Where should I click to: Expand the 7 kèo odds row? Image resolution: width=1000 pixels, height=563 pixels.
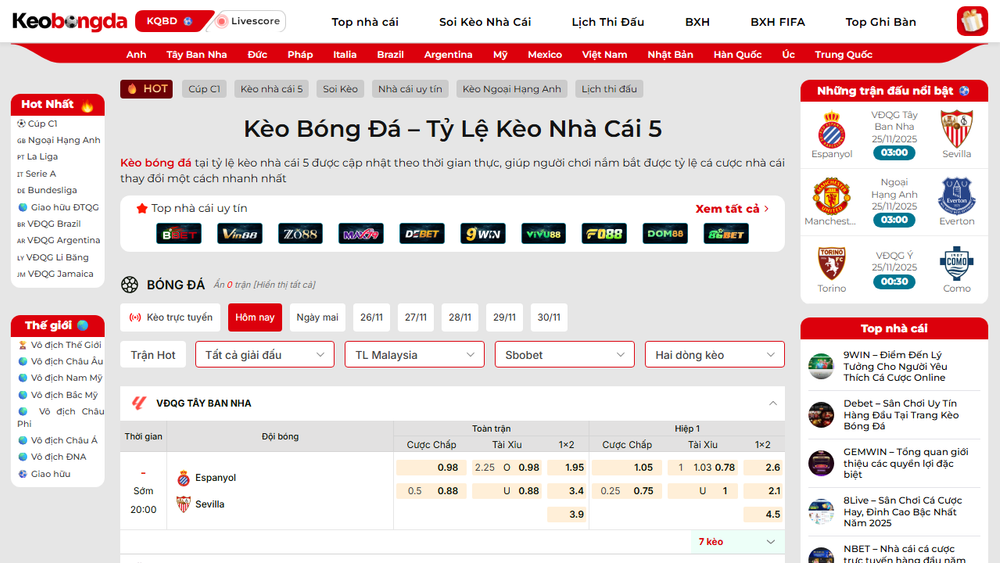click(x=738, y=541)
